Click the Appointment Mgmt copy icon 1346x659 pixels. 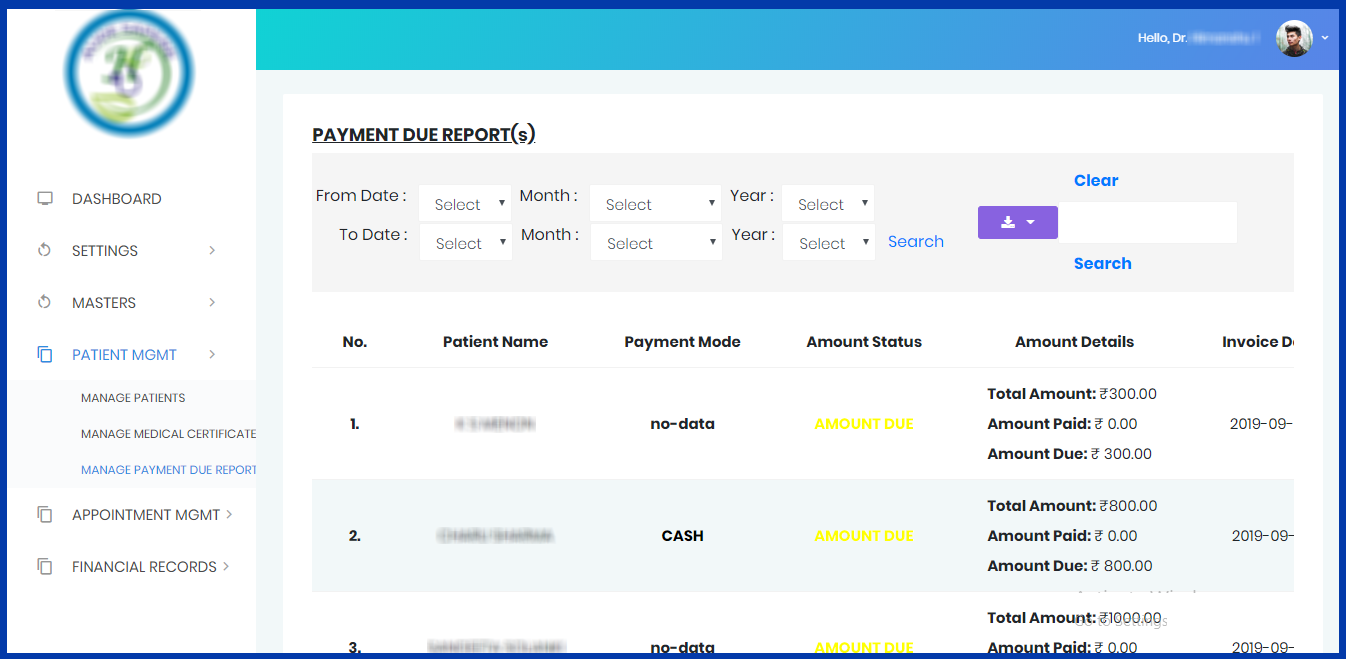pyautogui.click(x=44, y=514)
